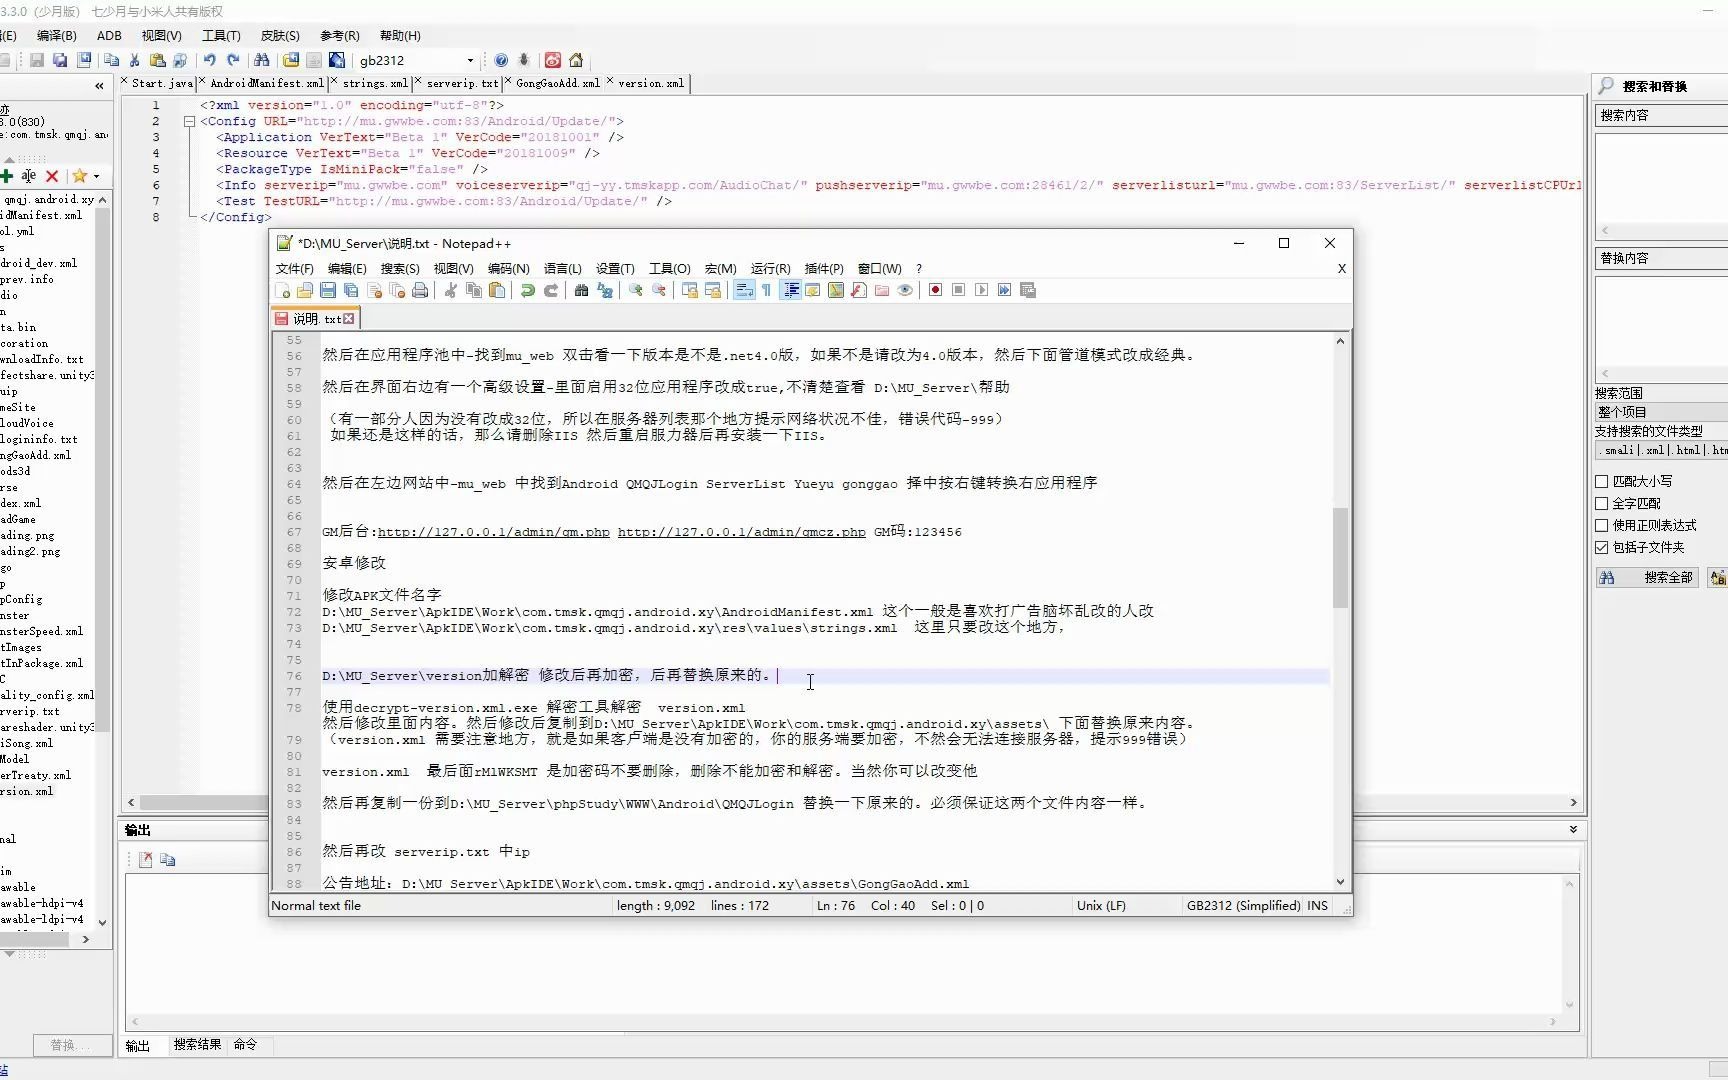Open the 皮肤(S) menu in ApkIDE
The image size is (1728, 1080).
click(280, 35)
